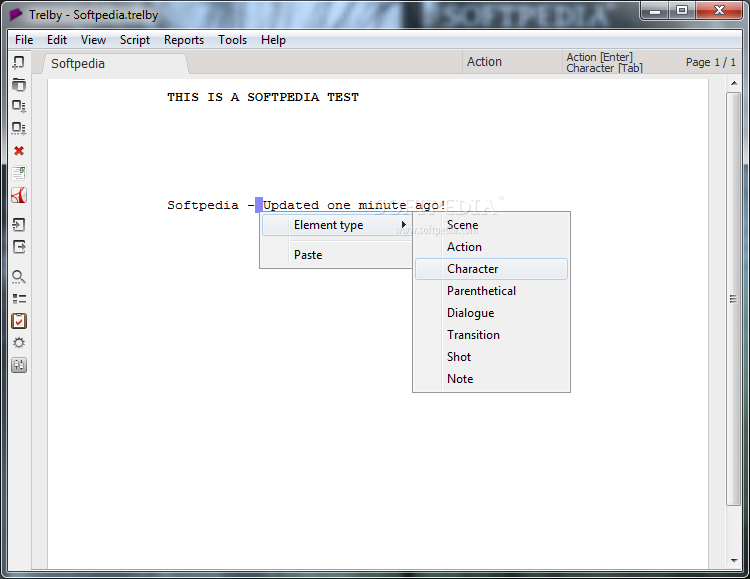The height and width of the screenshot is (579, 750).
Task: Set element type to Transition
Action: pyautogui.click(x=491, y=335)
